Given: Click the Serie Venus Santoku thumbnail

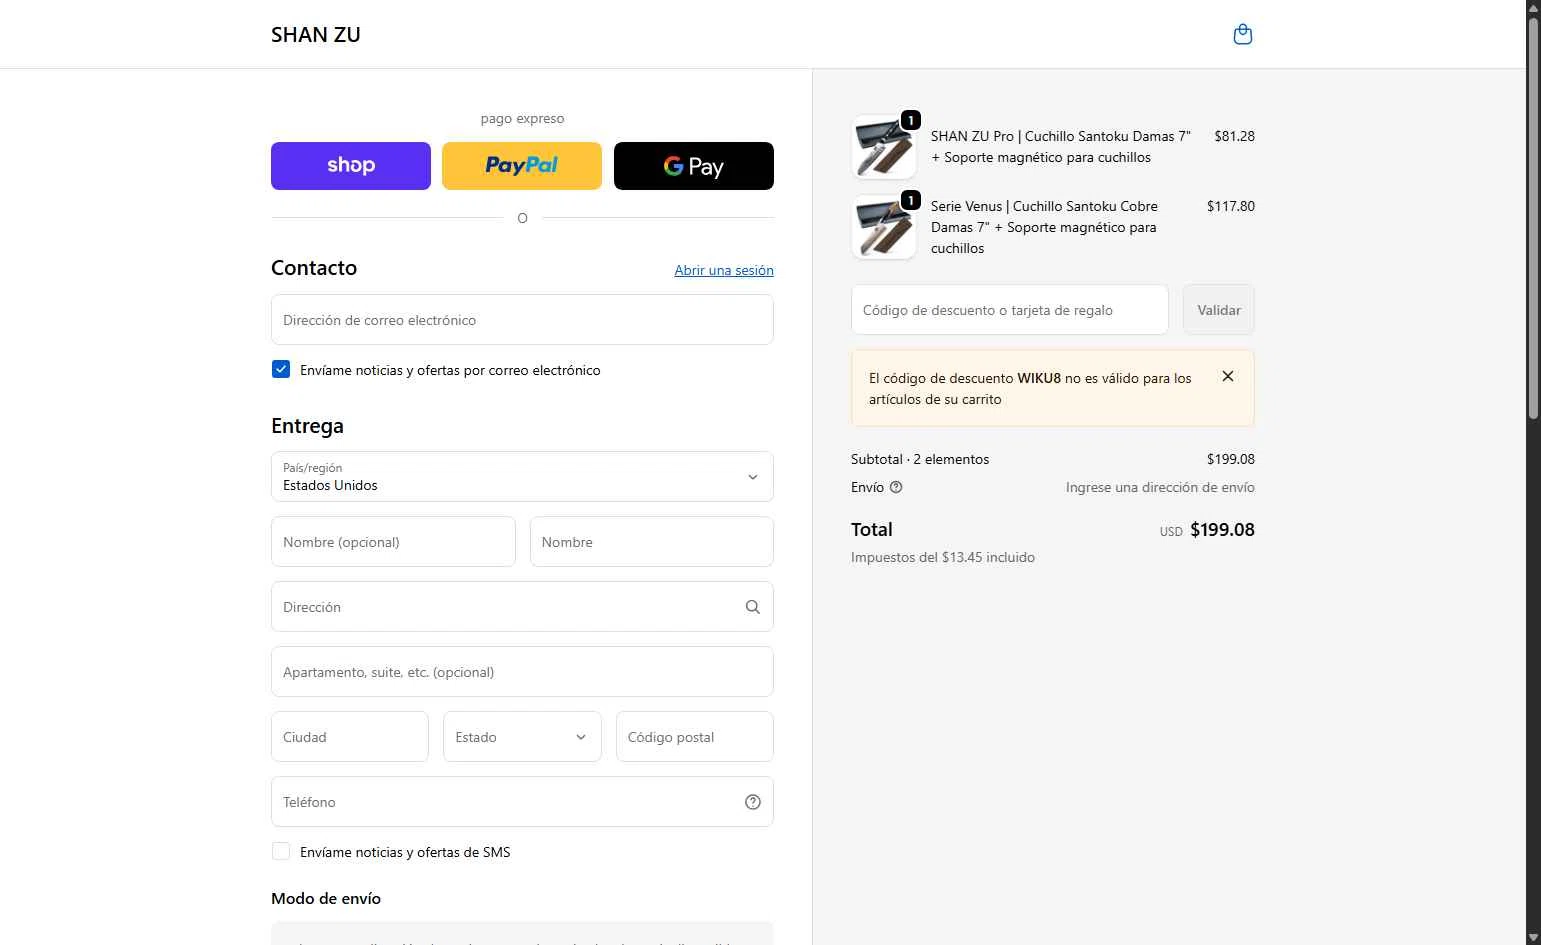Looking at the screenshot, I should [884, 227].
